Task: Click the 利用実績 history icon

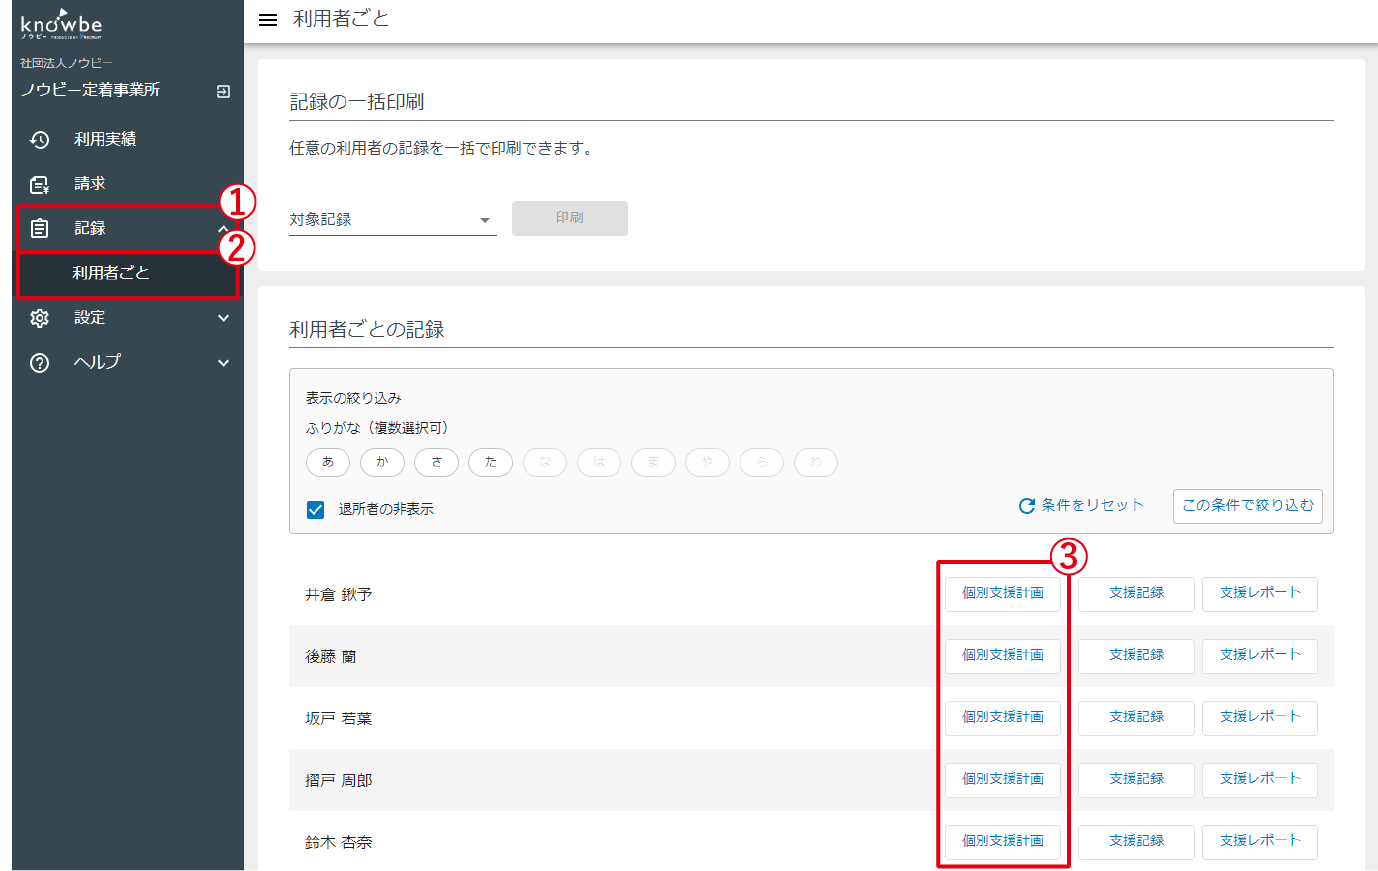Action: (39, 140)
